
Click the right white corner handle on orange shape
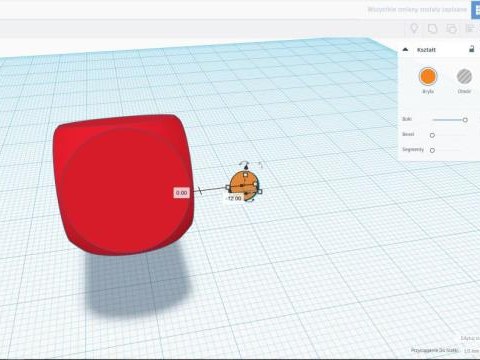pos(260,191)
